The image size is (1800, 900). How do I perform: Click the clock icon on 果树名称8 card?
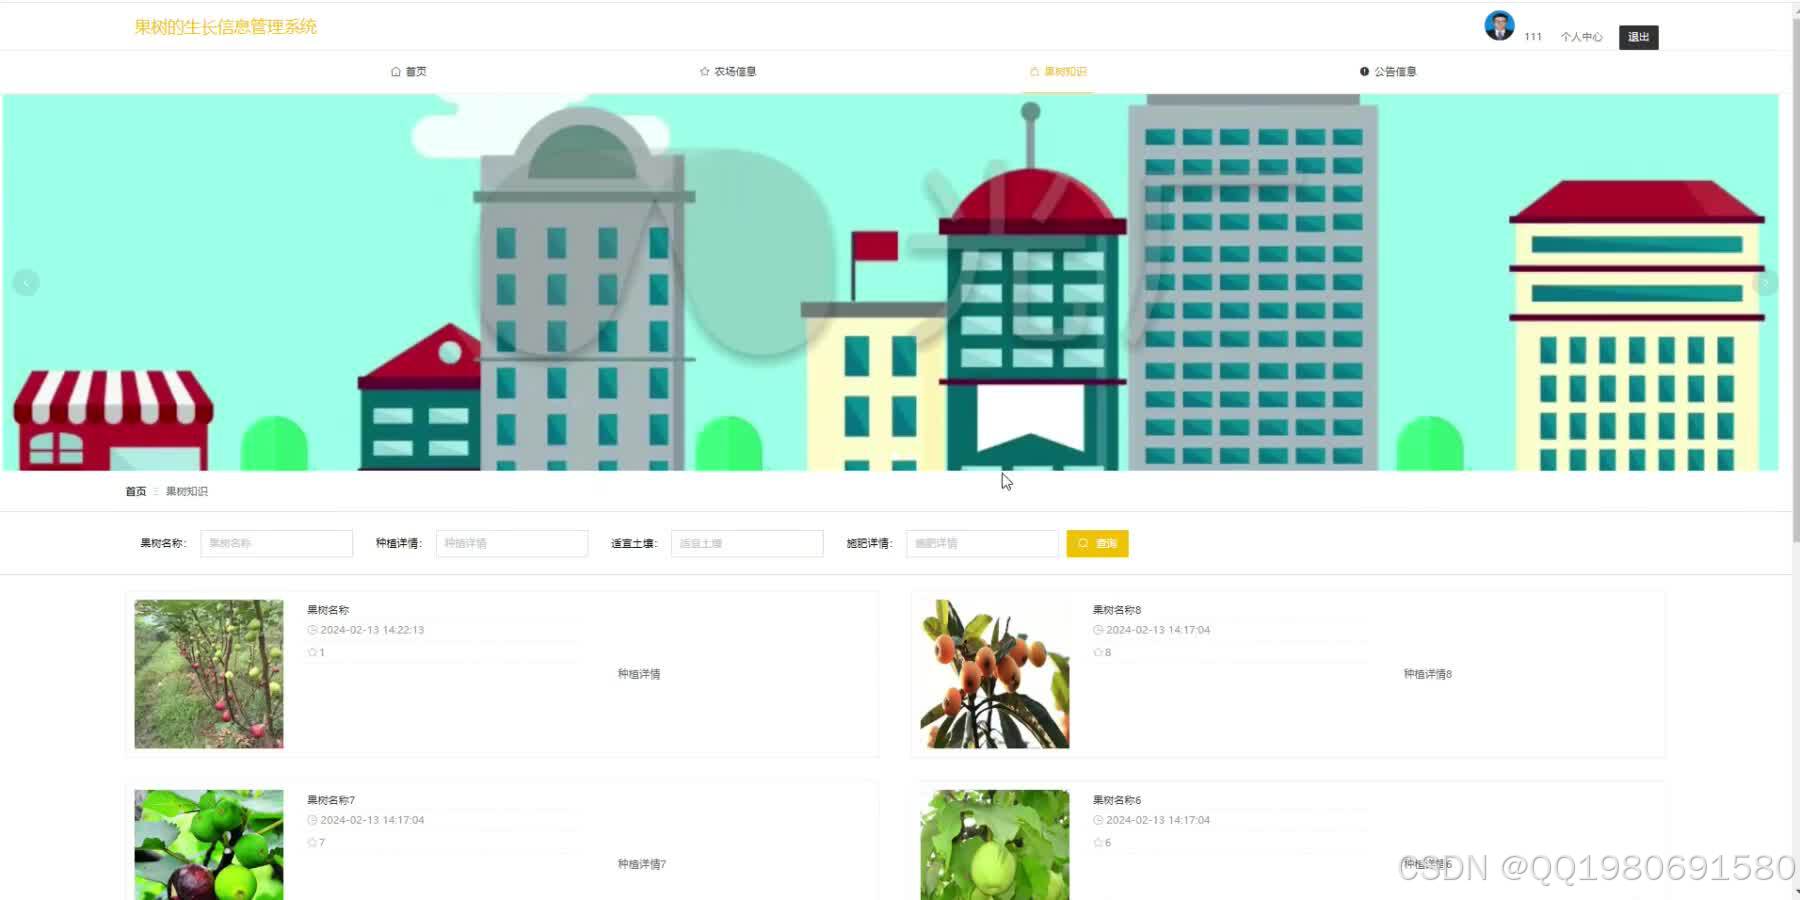pos(1097,630)
